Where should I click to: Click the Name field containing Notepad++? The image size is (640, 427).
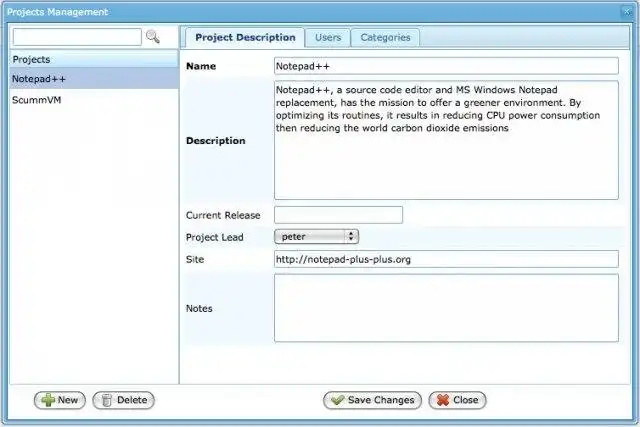pos(446,66)
